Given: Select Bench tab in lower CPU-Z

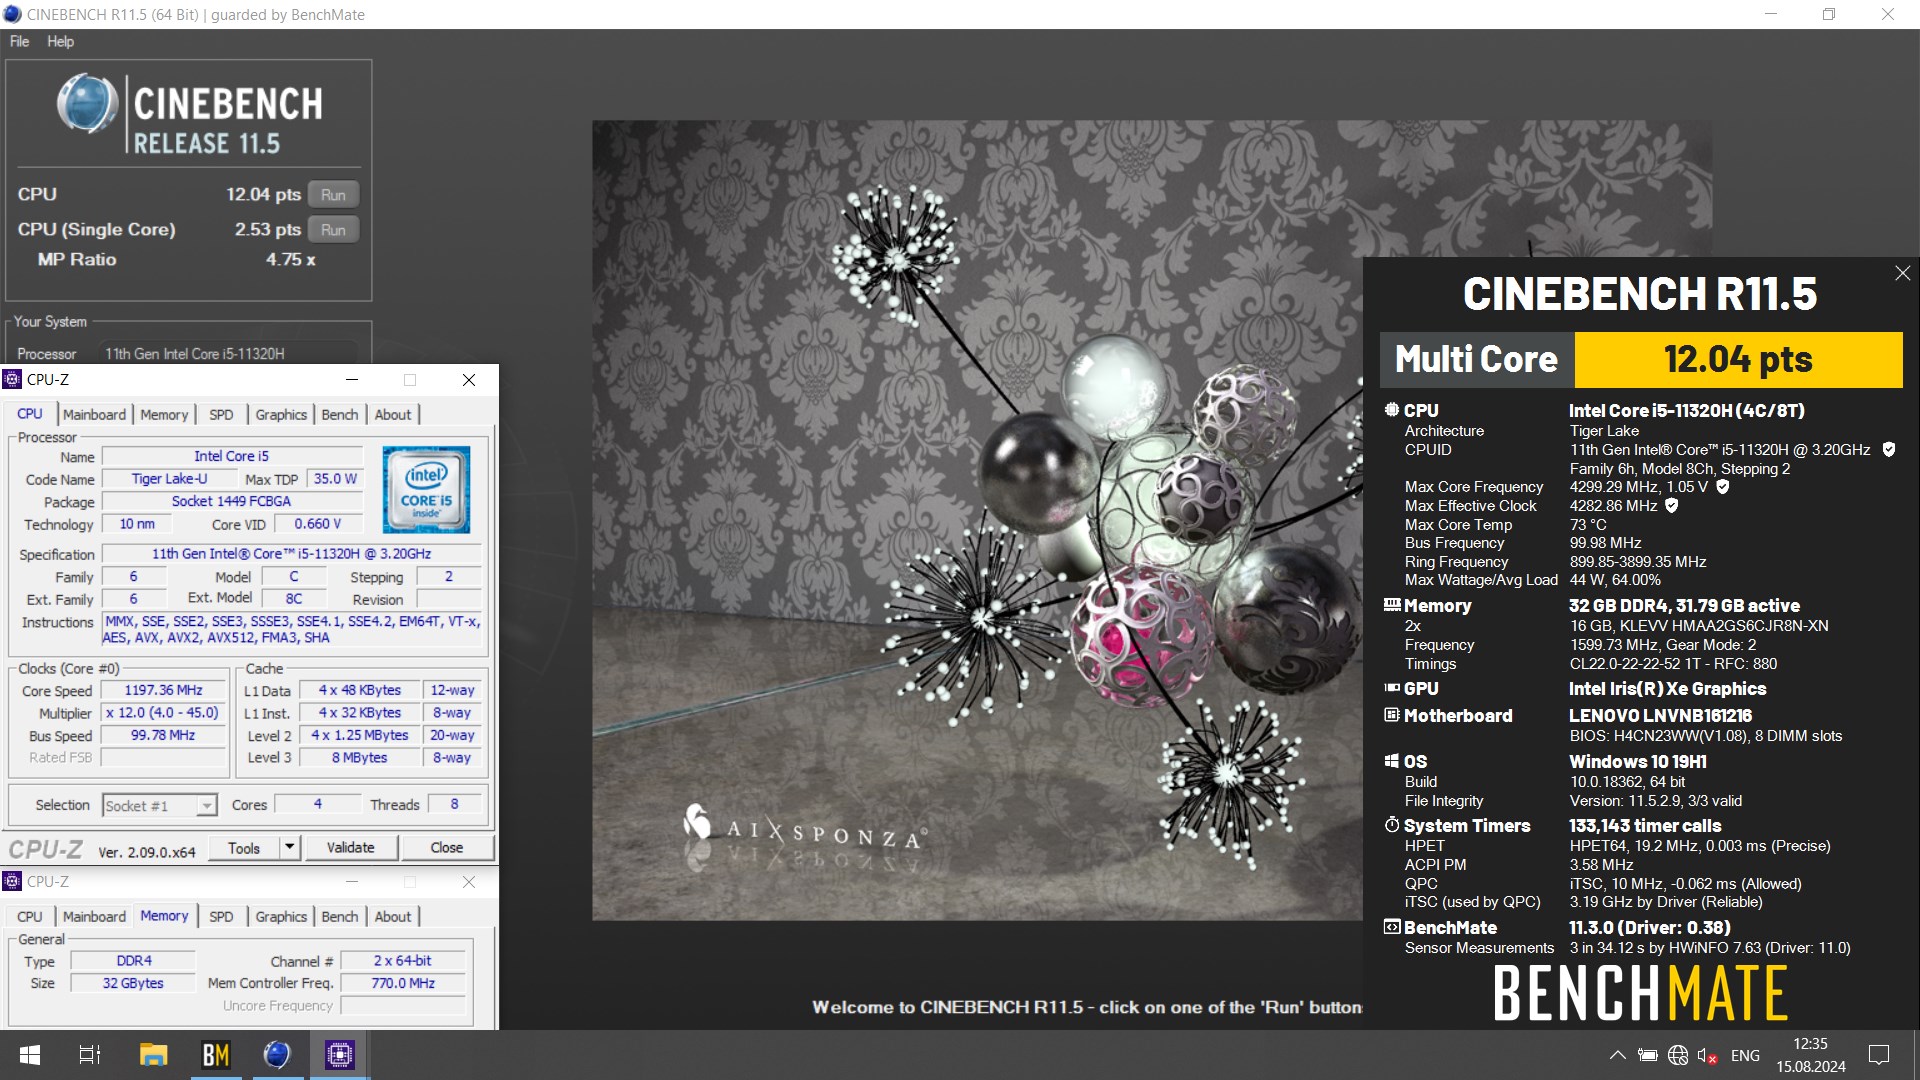Looking at the screenshot, I should coord(340,916).
